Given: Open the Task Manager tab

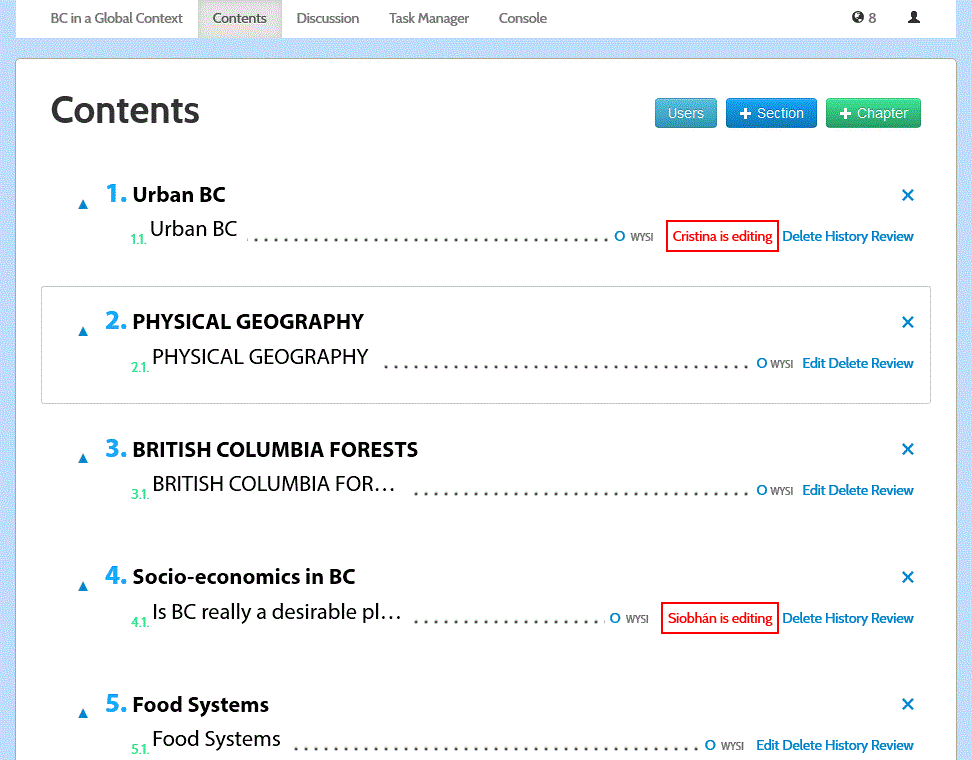Looking at the screenshot, I should tap(428, 18).
